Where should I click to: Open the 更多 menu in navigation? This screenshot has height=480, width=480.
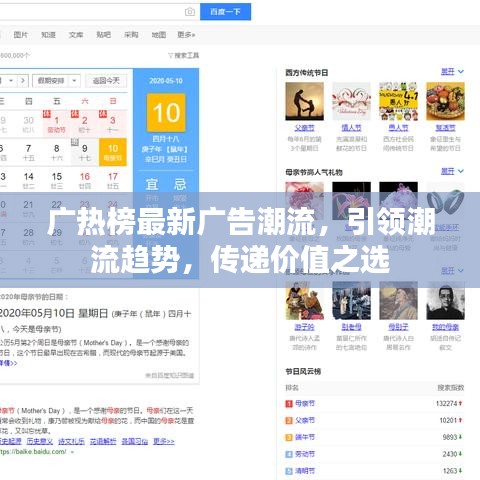pos(186,35)
